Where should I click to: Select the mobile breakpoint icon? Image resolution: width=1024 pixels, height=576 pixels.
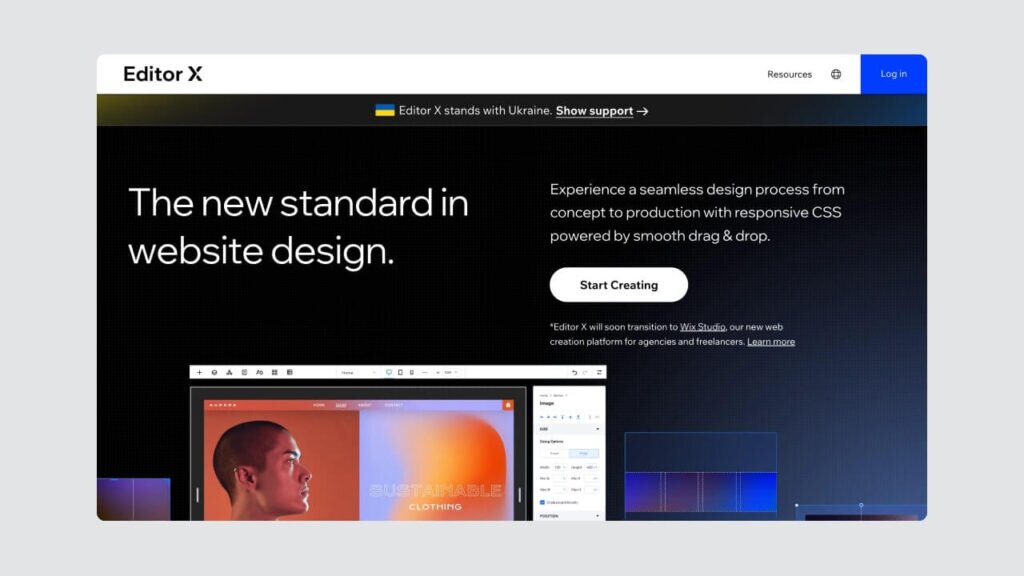click(411, 372)
